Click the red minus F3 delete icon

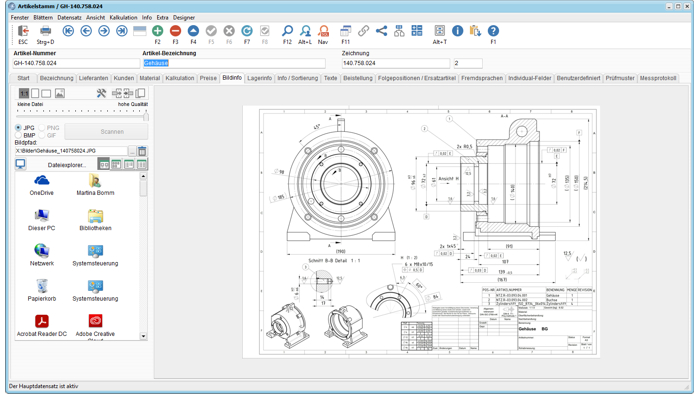tap(175, 31)
